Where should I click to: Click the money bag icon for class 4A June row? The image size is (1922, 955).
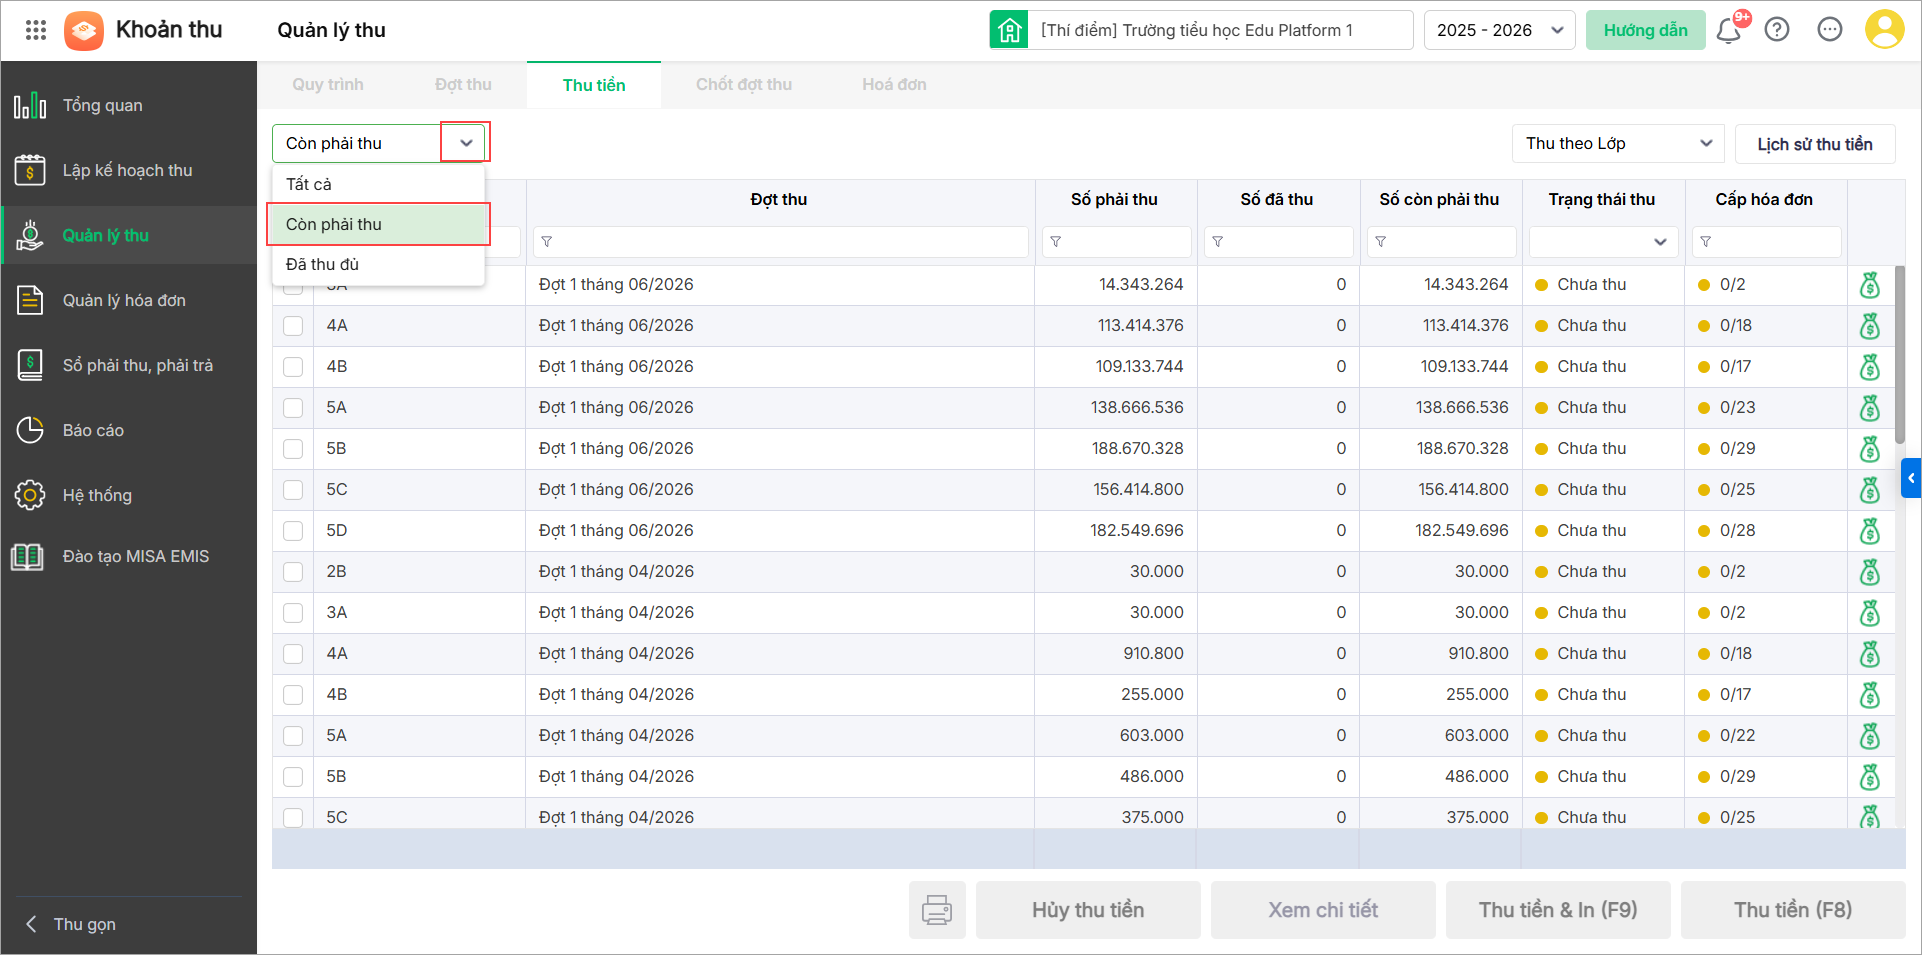tap(1869, 326)
